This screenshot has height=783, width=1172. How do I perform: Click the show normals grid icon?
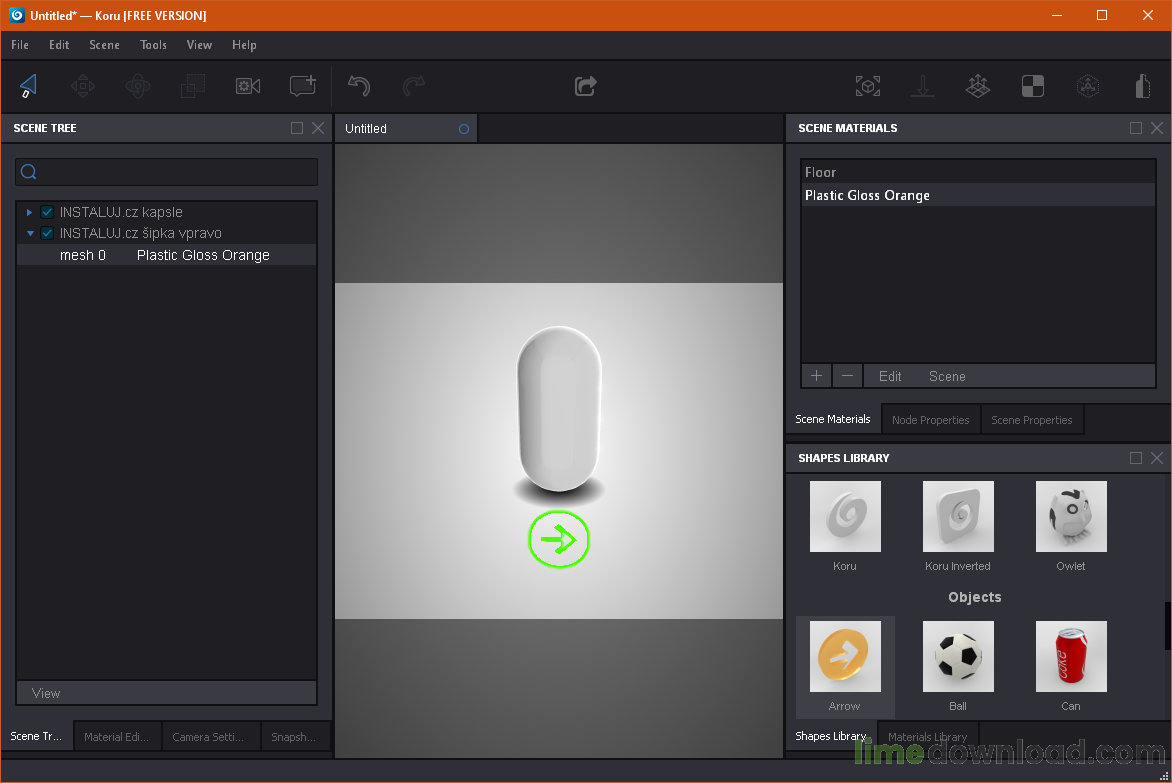pos(978,86)
